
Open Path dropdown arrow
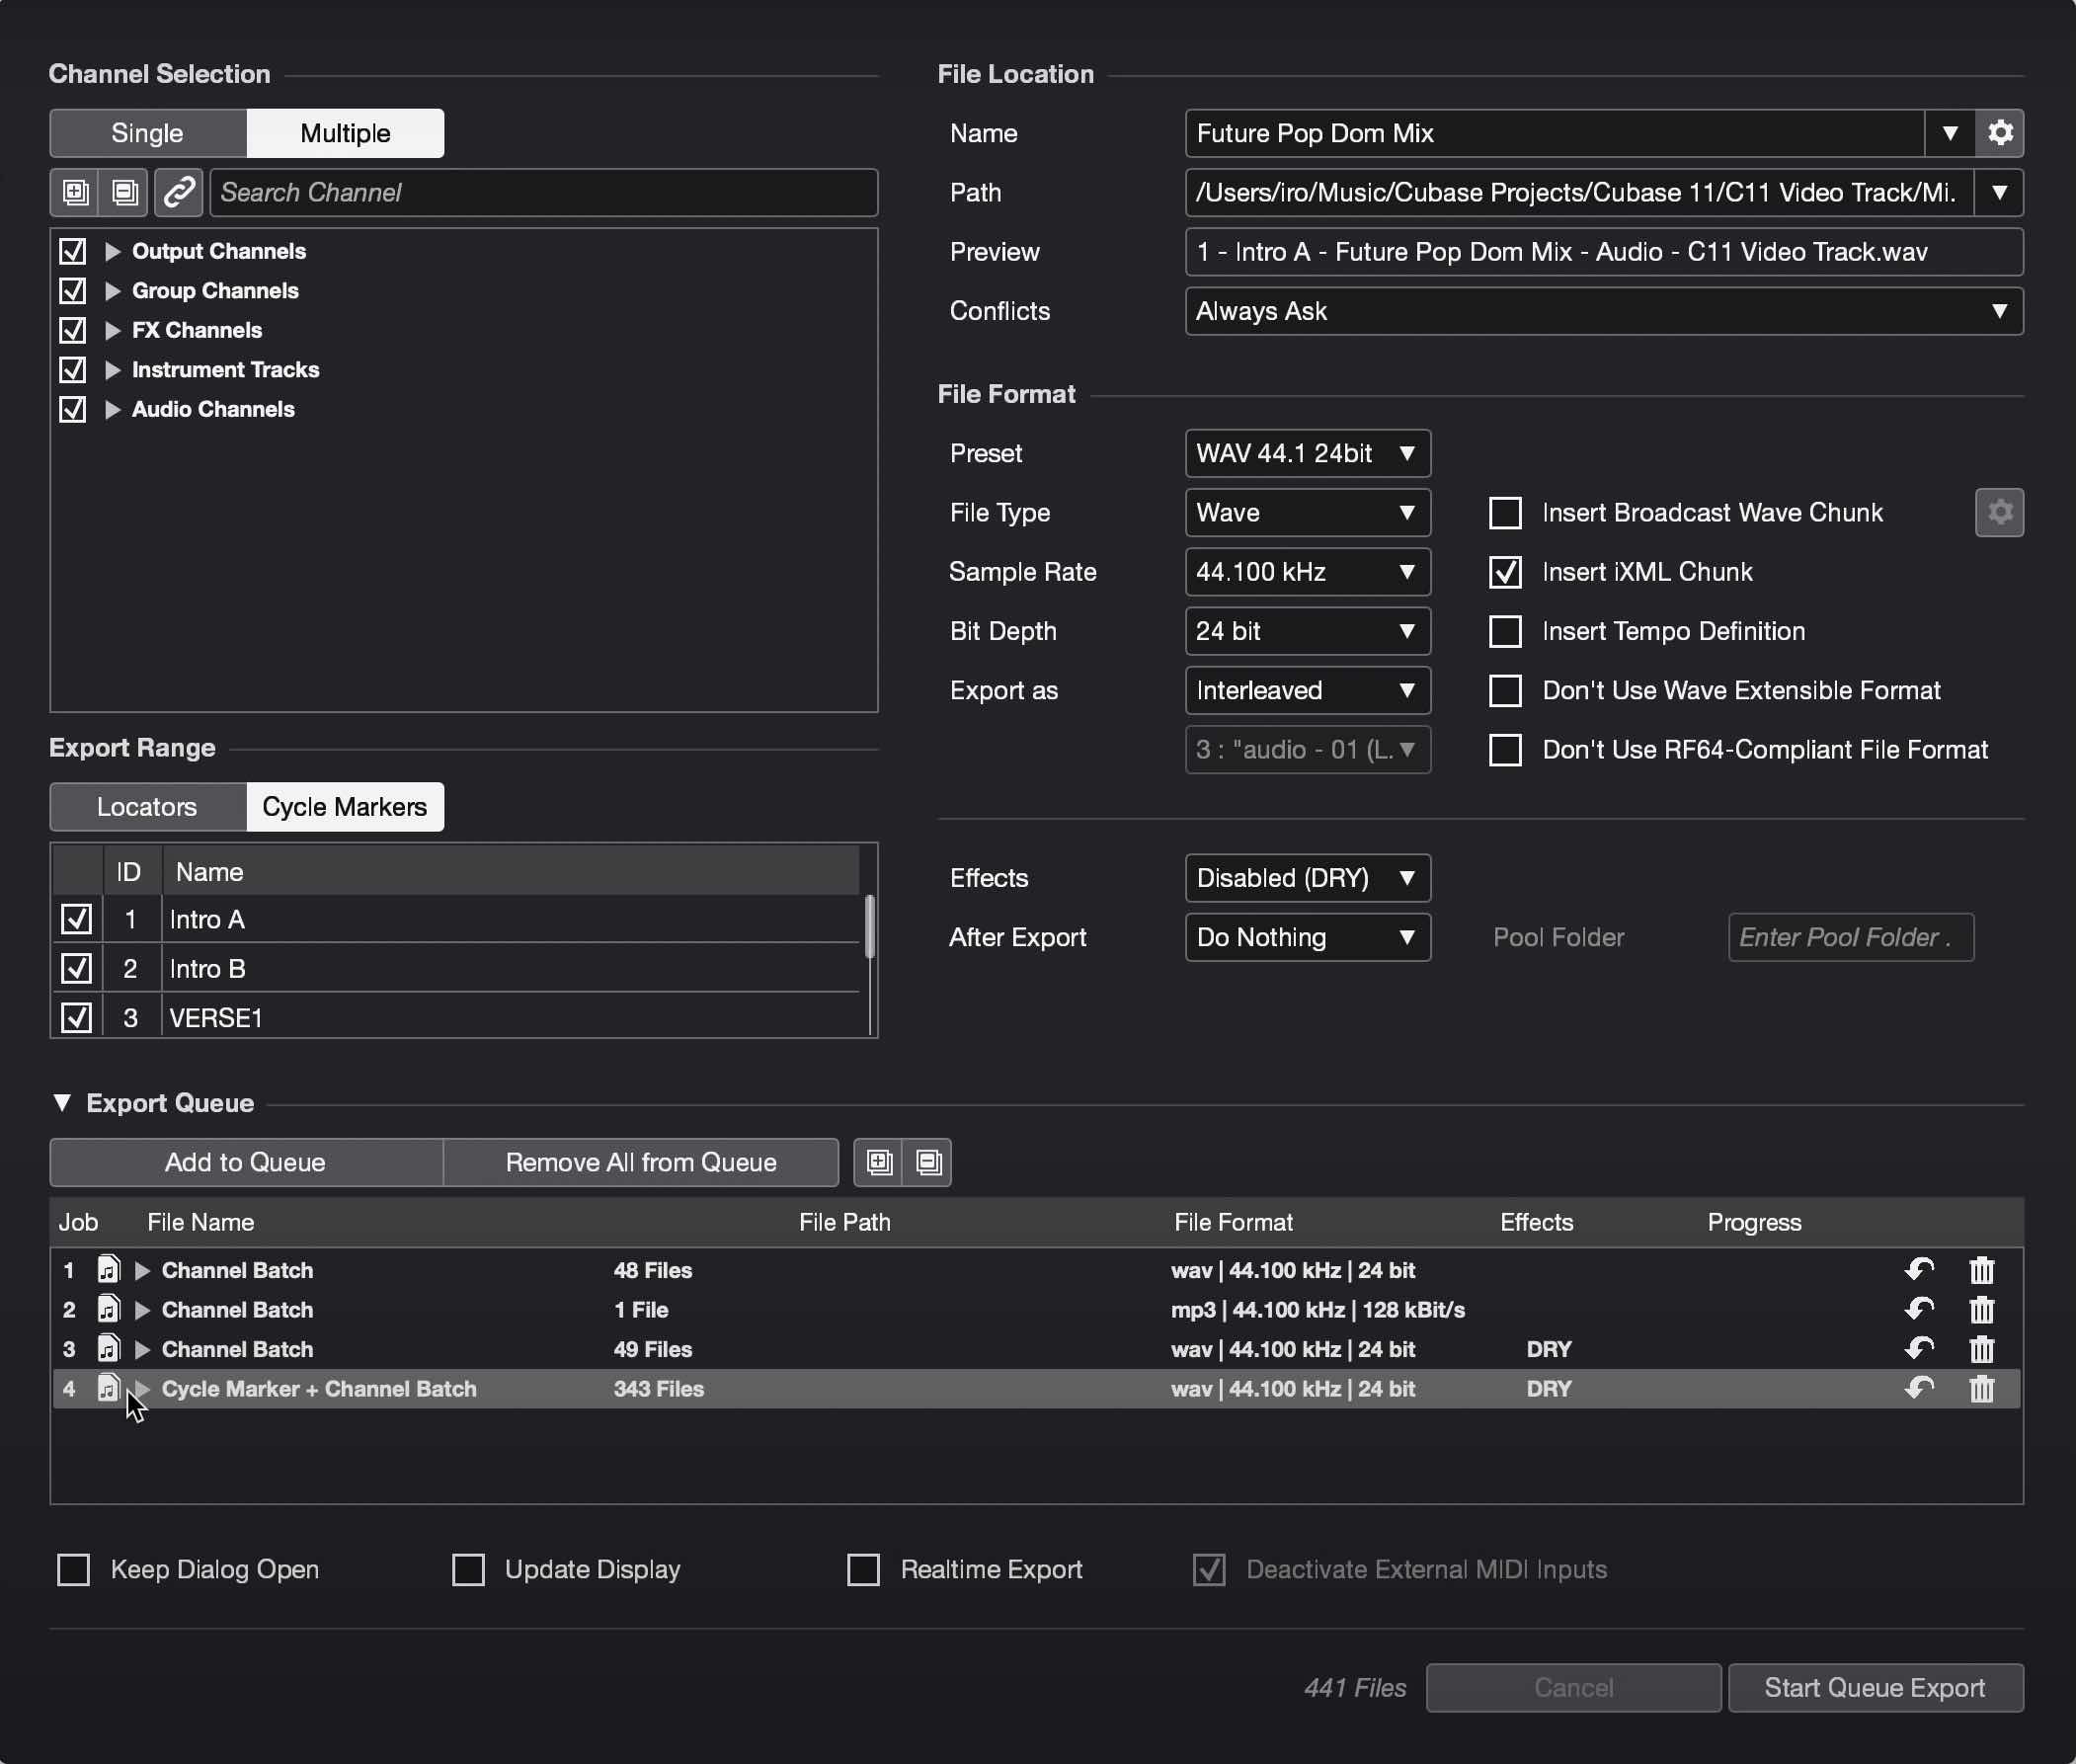1999,192
